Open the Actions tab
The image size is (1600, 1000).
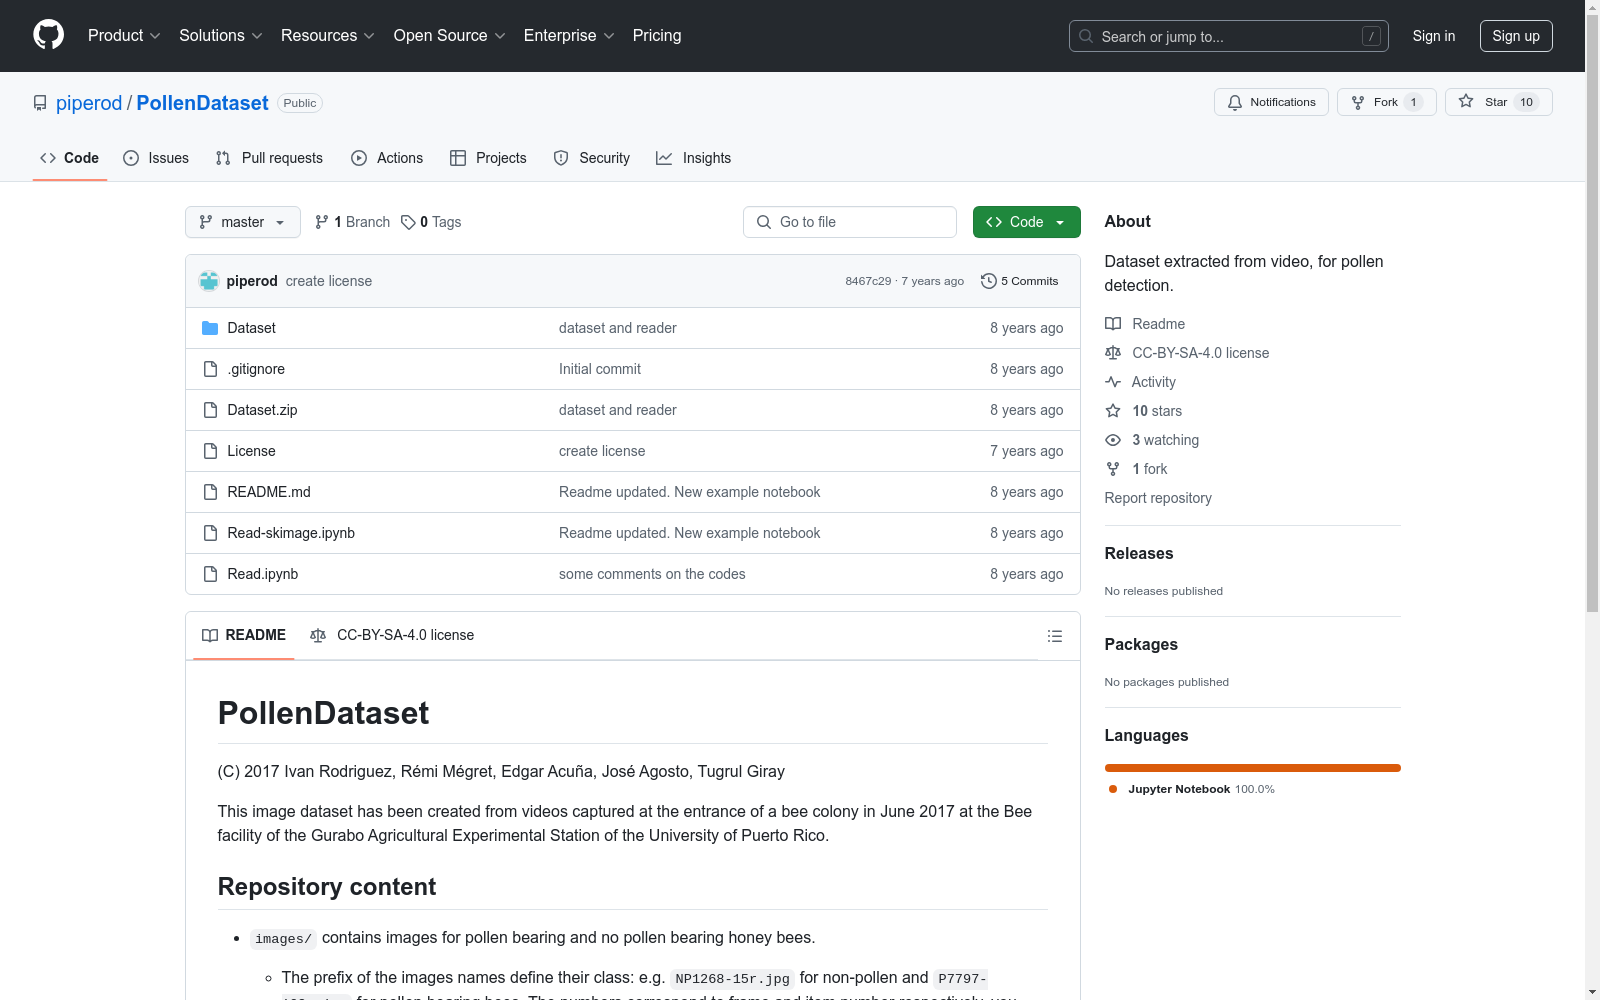click(x=387, y=158)
